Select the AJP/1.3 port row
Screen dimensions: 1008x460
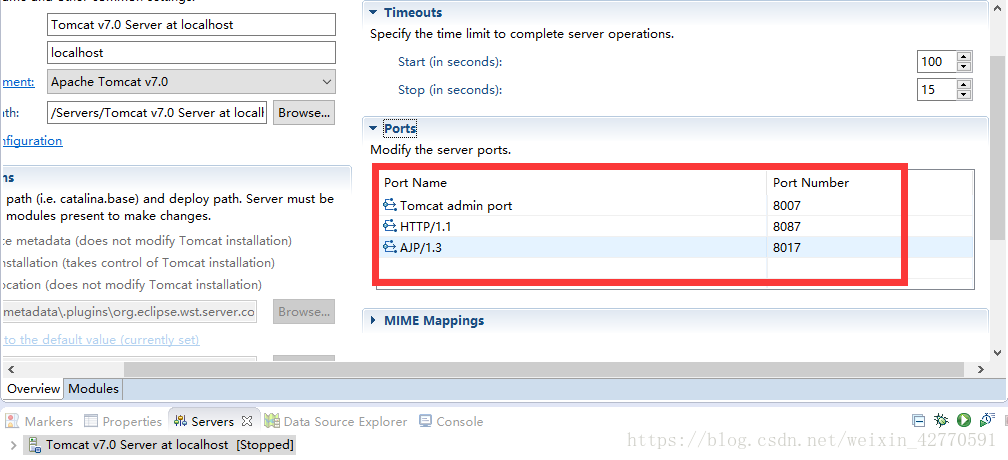pos(675,247)
